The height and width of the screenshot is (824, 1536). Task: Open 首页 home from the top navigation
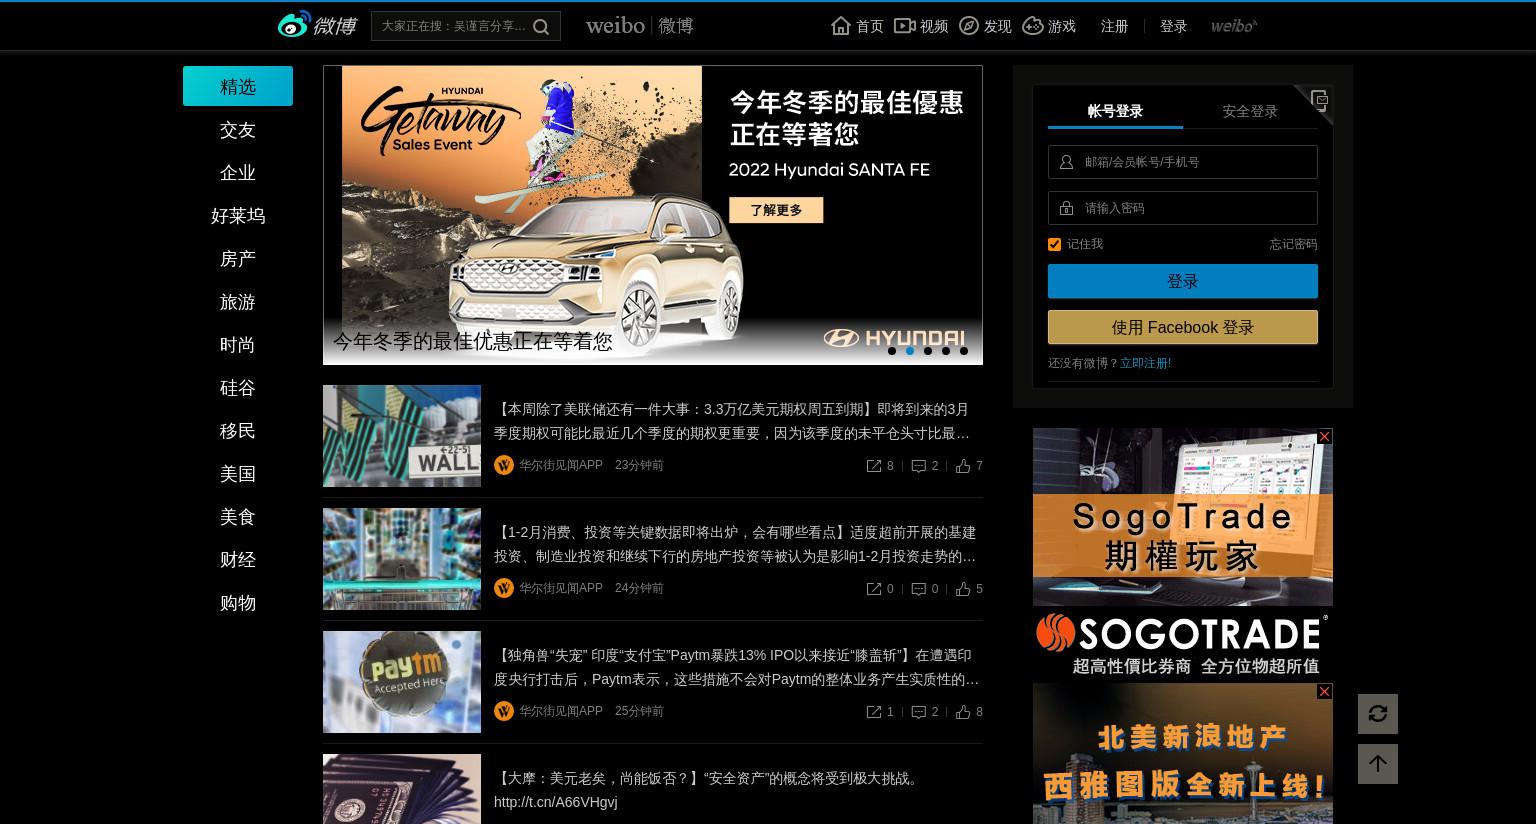pos(857,26)
